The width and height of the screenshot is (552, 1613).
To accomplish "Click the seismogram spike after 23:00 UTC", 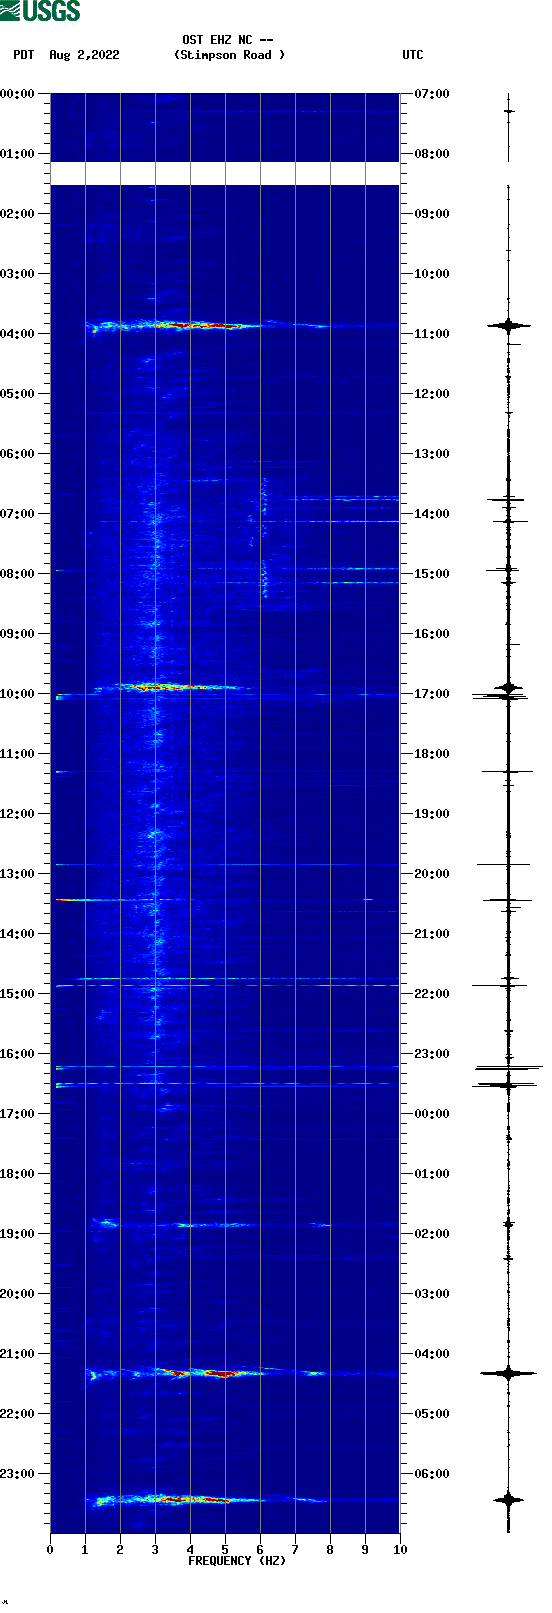I will coord(508,1068).
